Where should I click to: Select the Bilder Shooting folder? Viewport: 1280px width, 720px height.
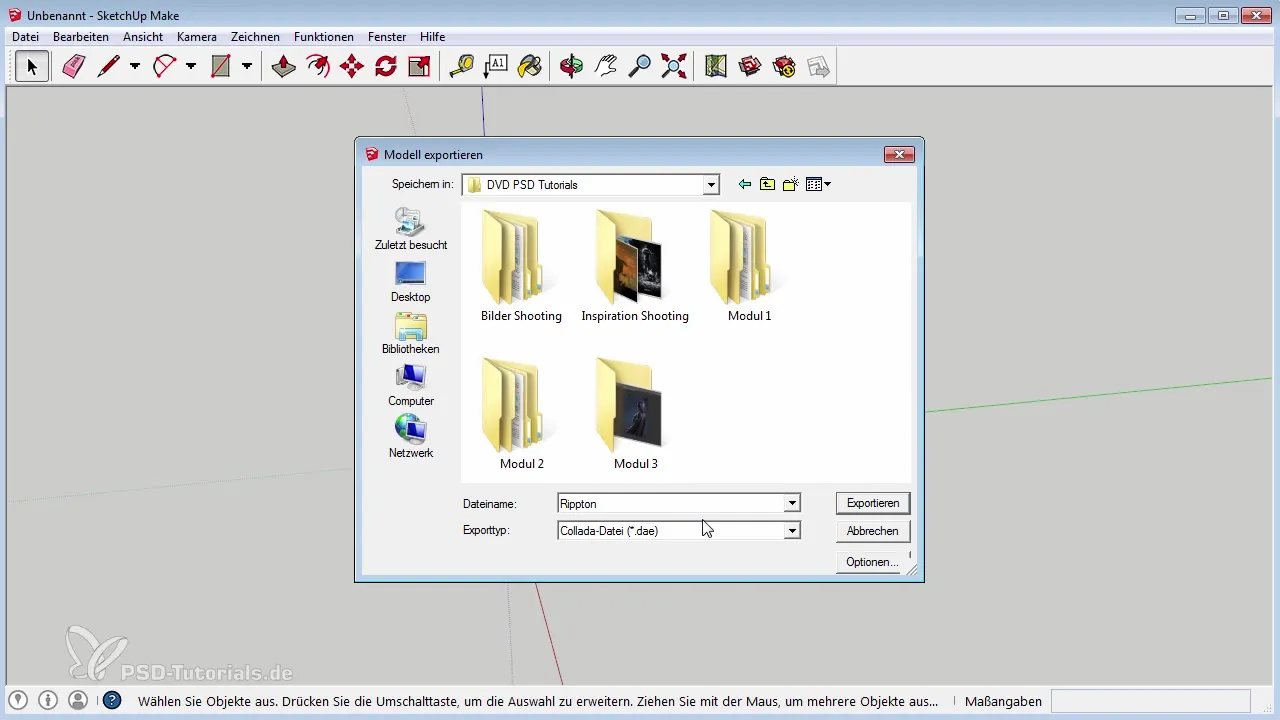(x=521, y=266)
